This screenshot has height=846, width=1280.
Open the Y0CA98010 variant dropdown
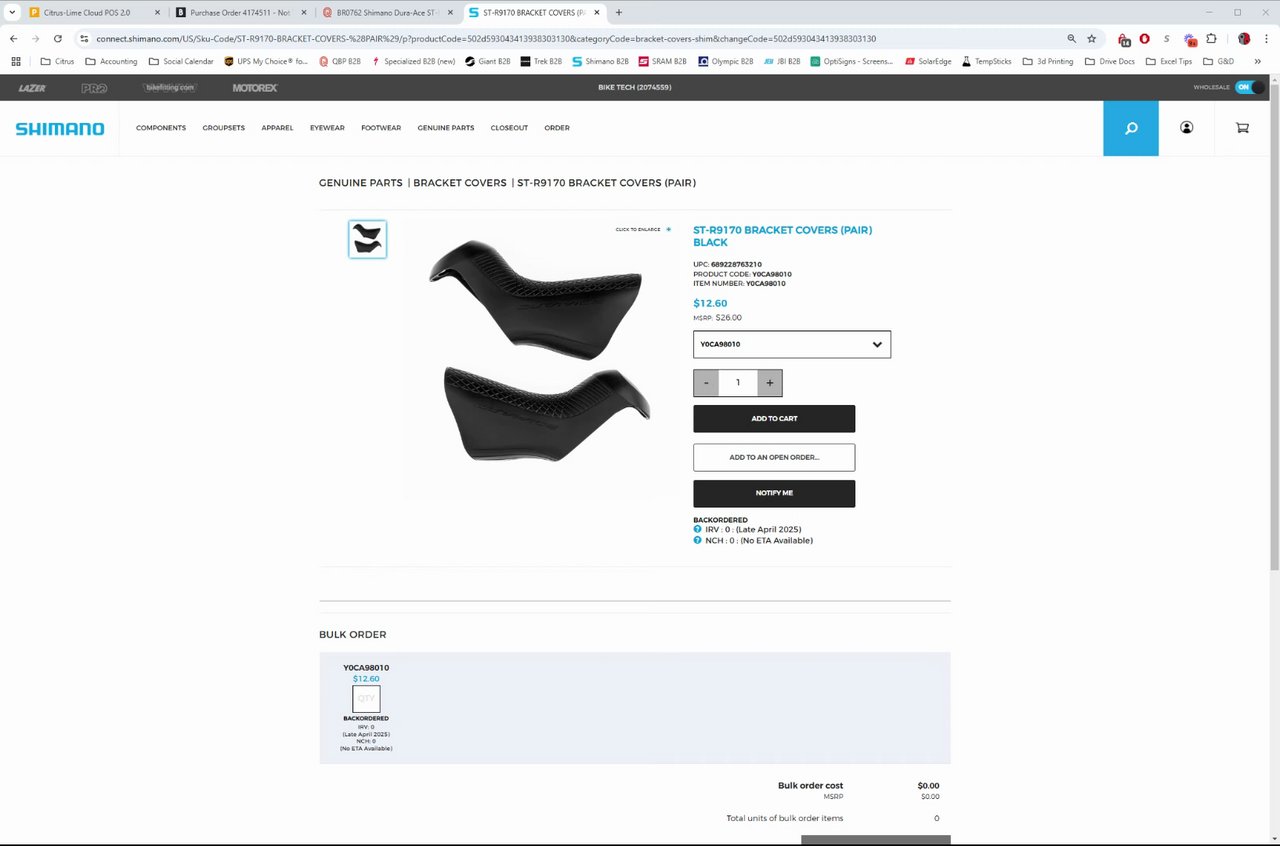click(x=792, y=344)
